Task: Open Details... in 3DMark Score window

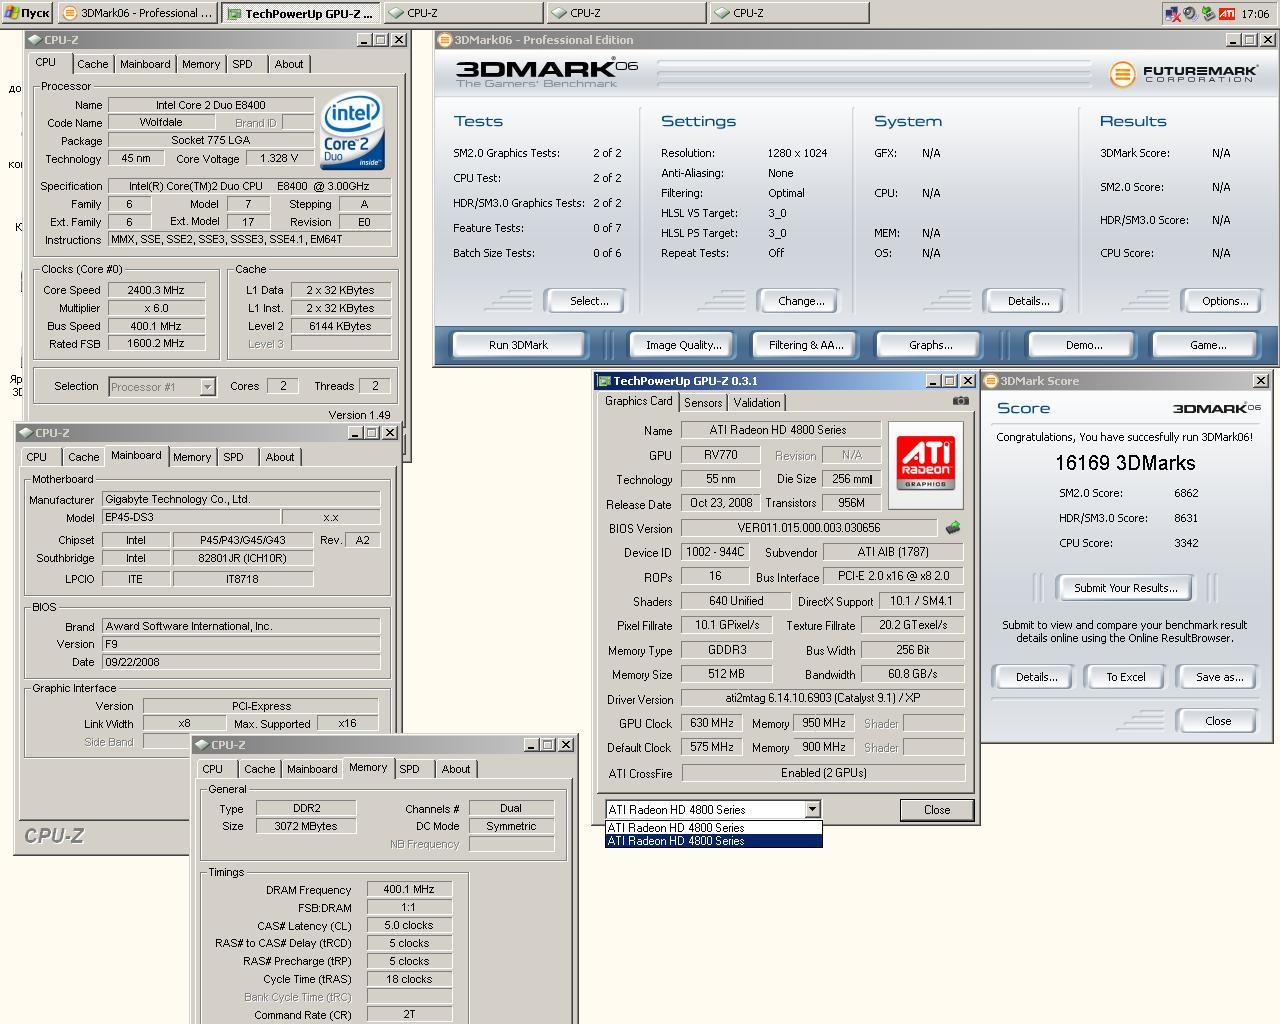Action: 1036,677
